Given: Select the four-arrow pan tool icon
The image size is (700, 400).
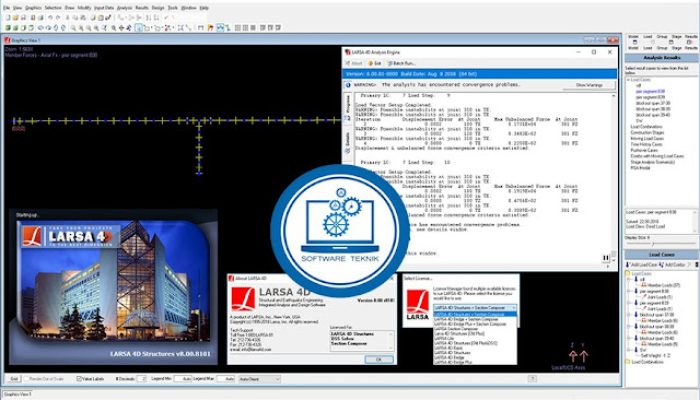Looking at the screenshot, I should coord(121,28).
